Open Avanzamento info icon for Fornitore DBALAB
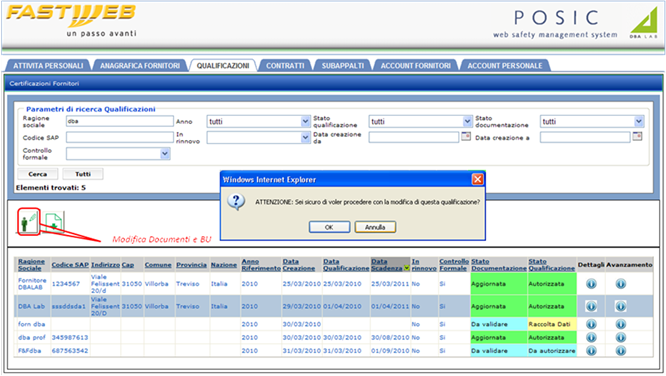Screen dimensions: 666x376 [621, 283]
